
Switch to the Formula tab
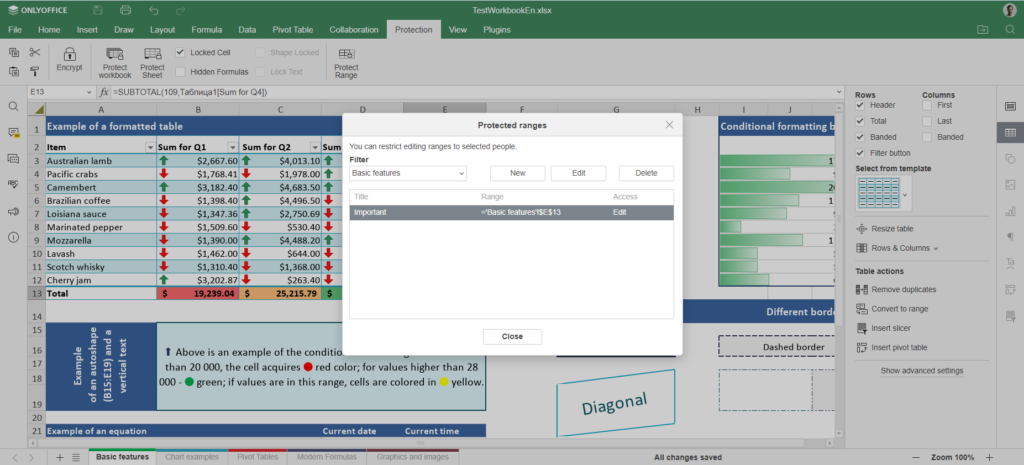(206, 29)
